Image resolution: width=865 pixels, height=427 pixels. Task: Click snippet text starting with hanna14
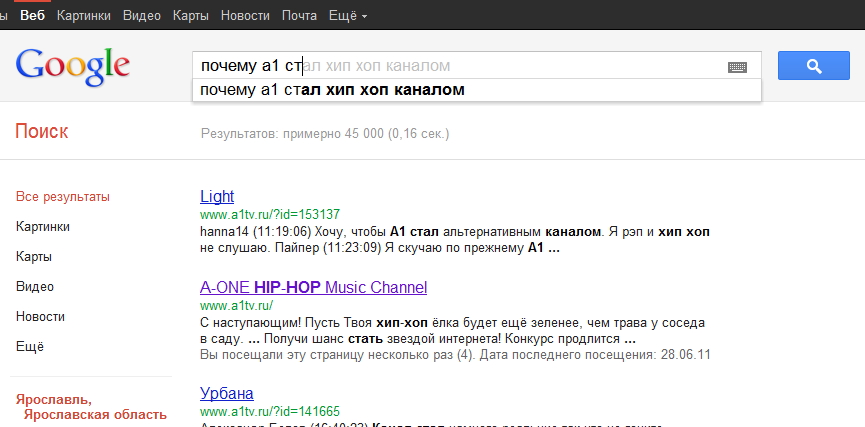455,240
